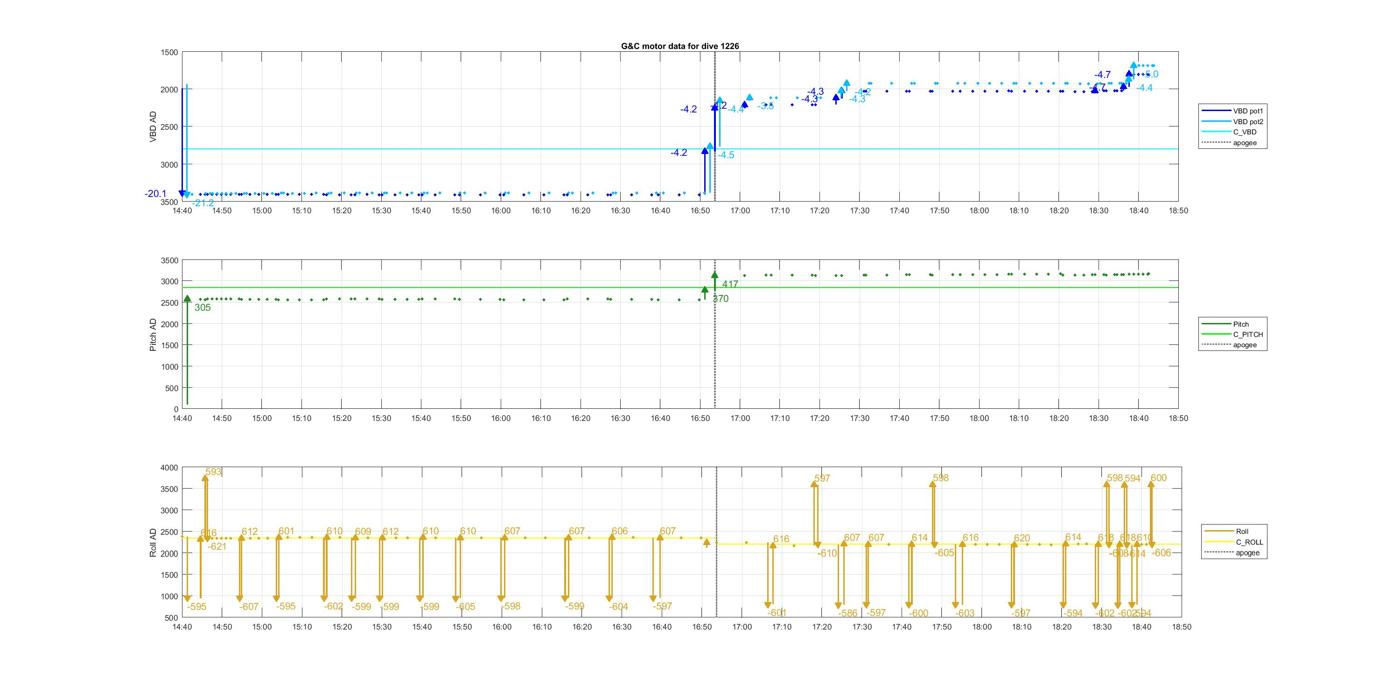Click the '-603' roll data label
The image size is (1400, 693).
[964, 613]
